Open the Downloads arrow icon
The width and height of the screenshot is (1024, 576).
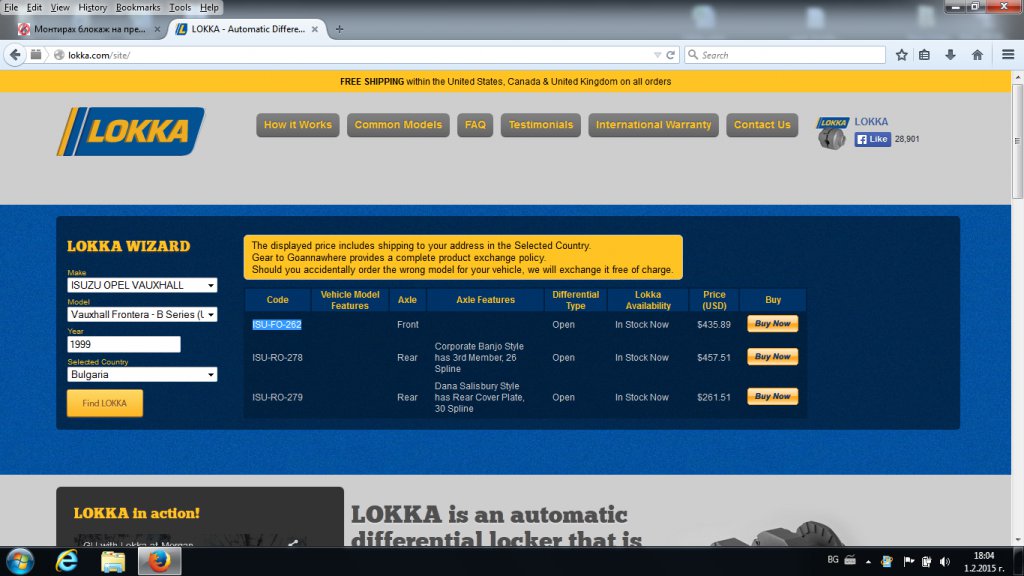click(950, 55)
